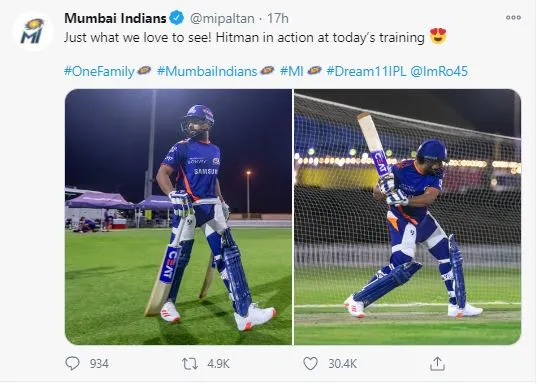Open the #Dream11IPL hashtag
The width and height of the screenshot is (538, 384).
click(366, 71)
